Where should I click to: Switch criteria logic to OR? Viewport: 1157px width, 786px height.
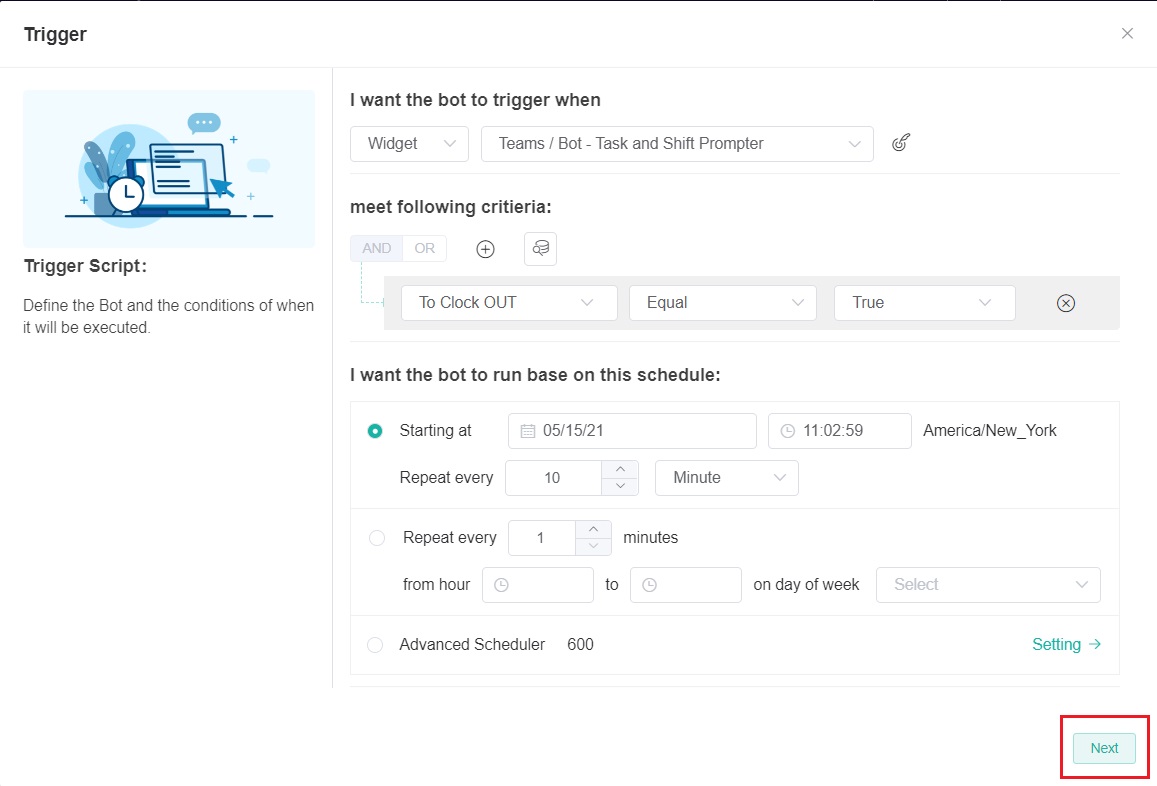(x=425, y=249)
